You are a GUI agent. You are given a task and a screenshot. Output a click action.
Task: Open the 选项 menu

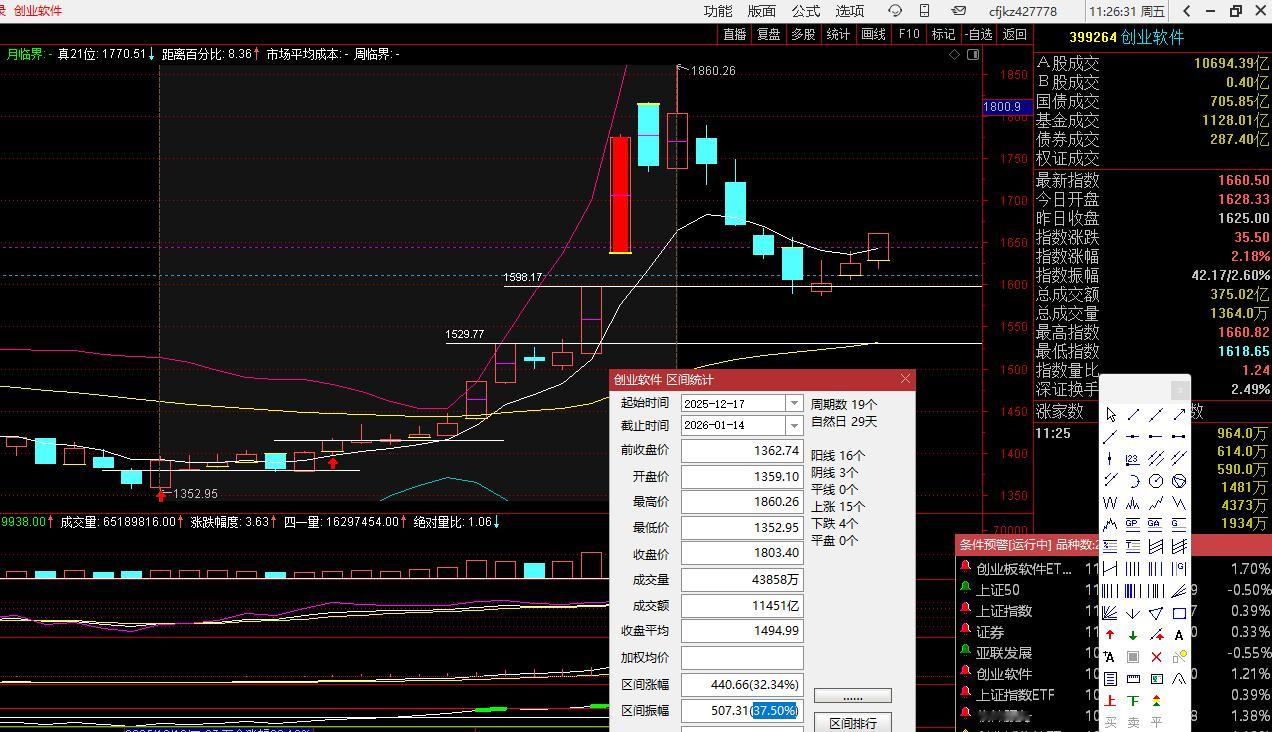point(850,11)
